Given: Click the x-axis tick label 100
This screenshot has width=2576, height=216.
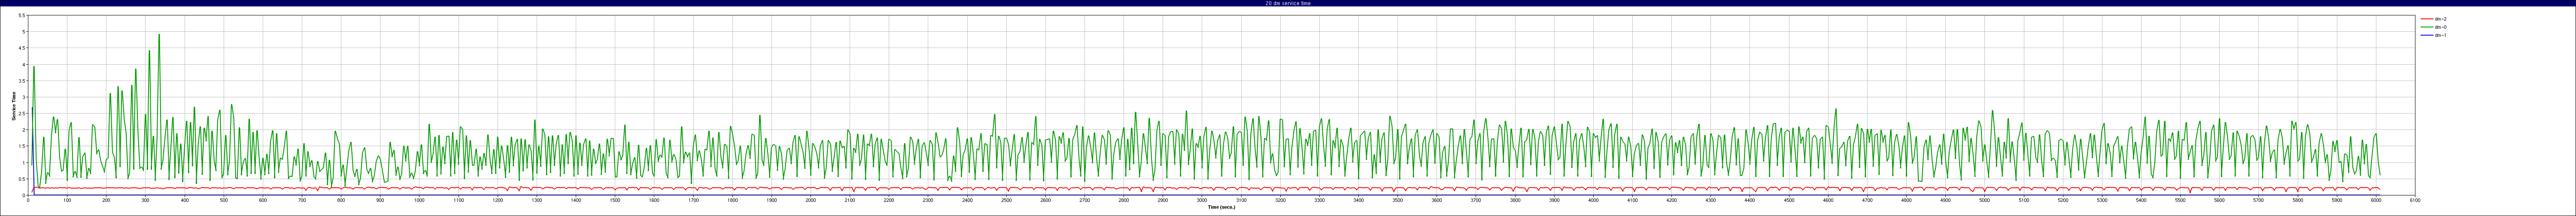Looking at the screenshot, I should click(x=67, y=200).
